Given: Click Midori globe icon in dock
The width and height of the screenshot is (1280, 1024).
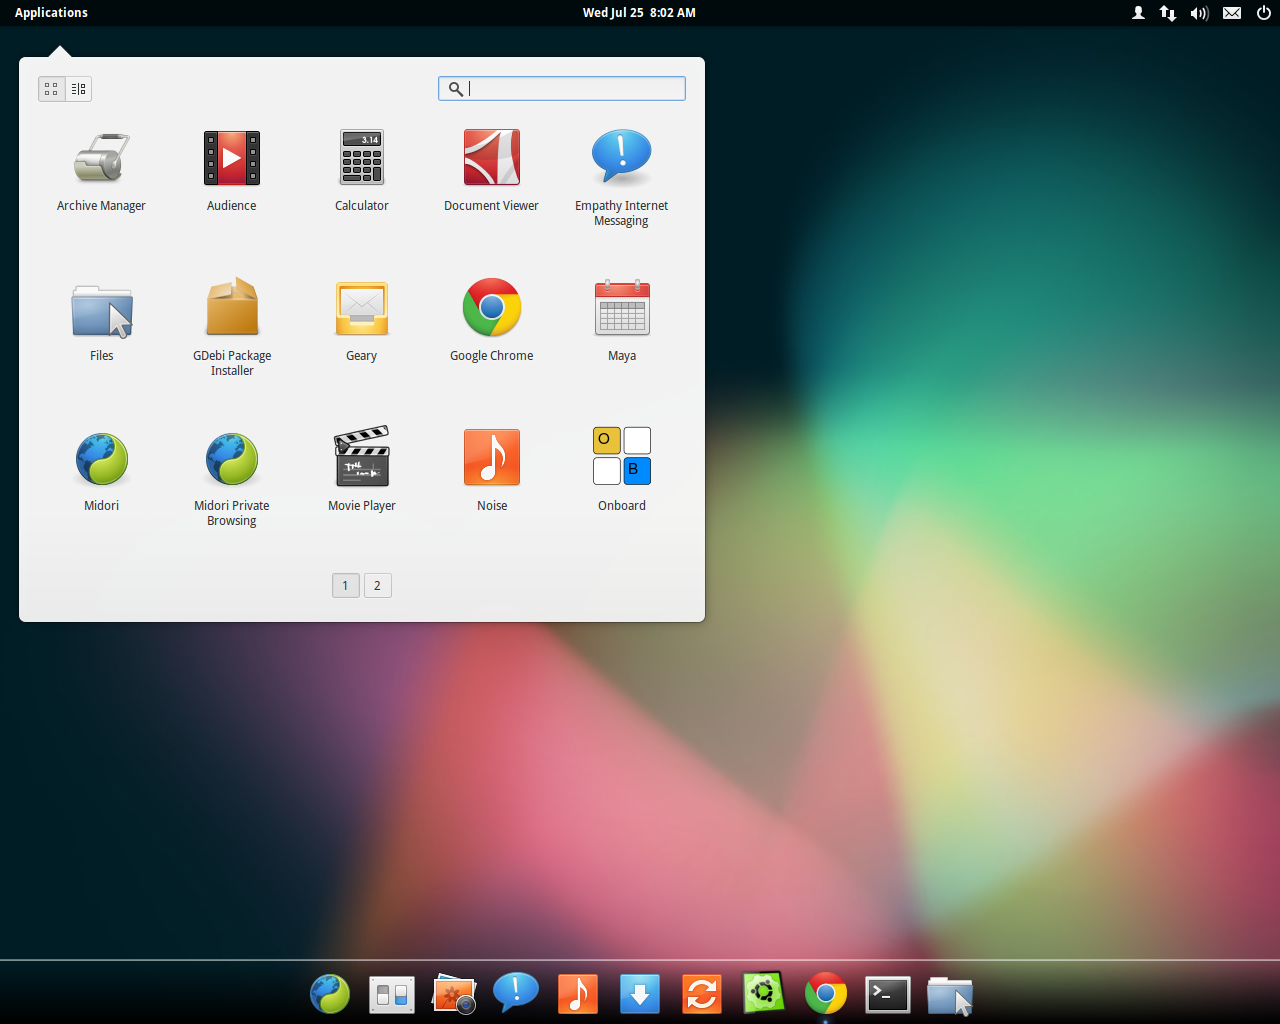Looking at the screenshot, I should [x=330, y=994].
